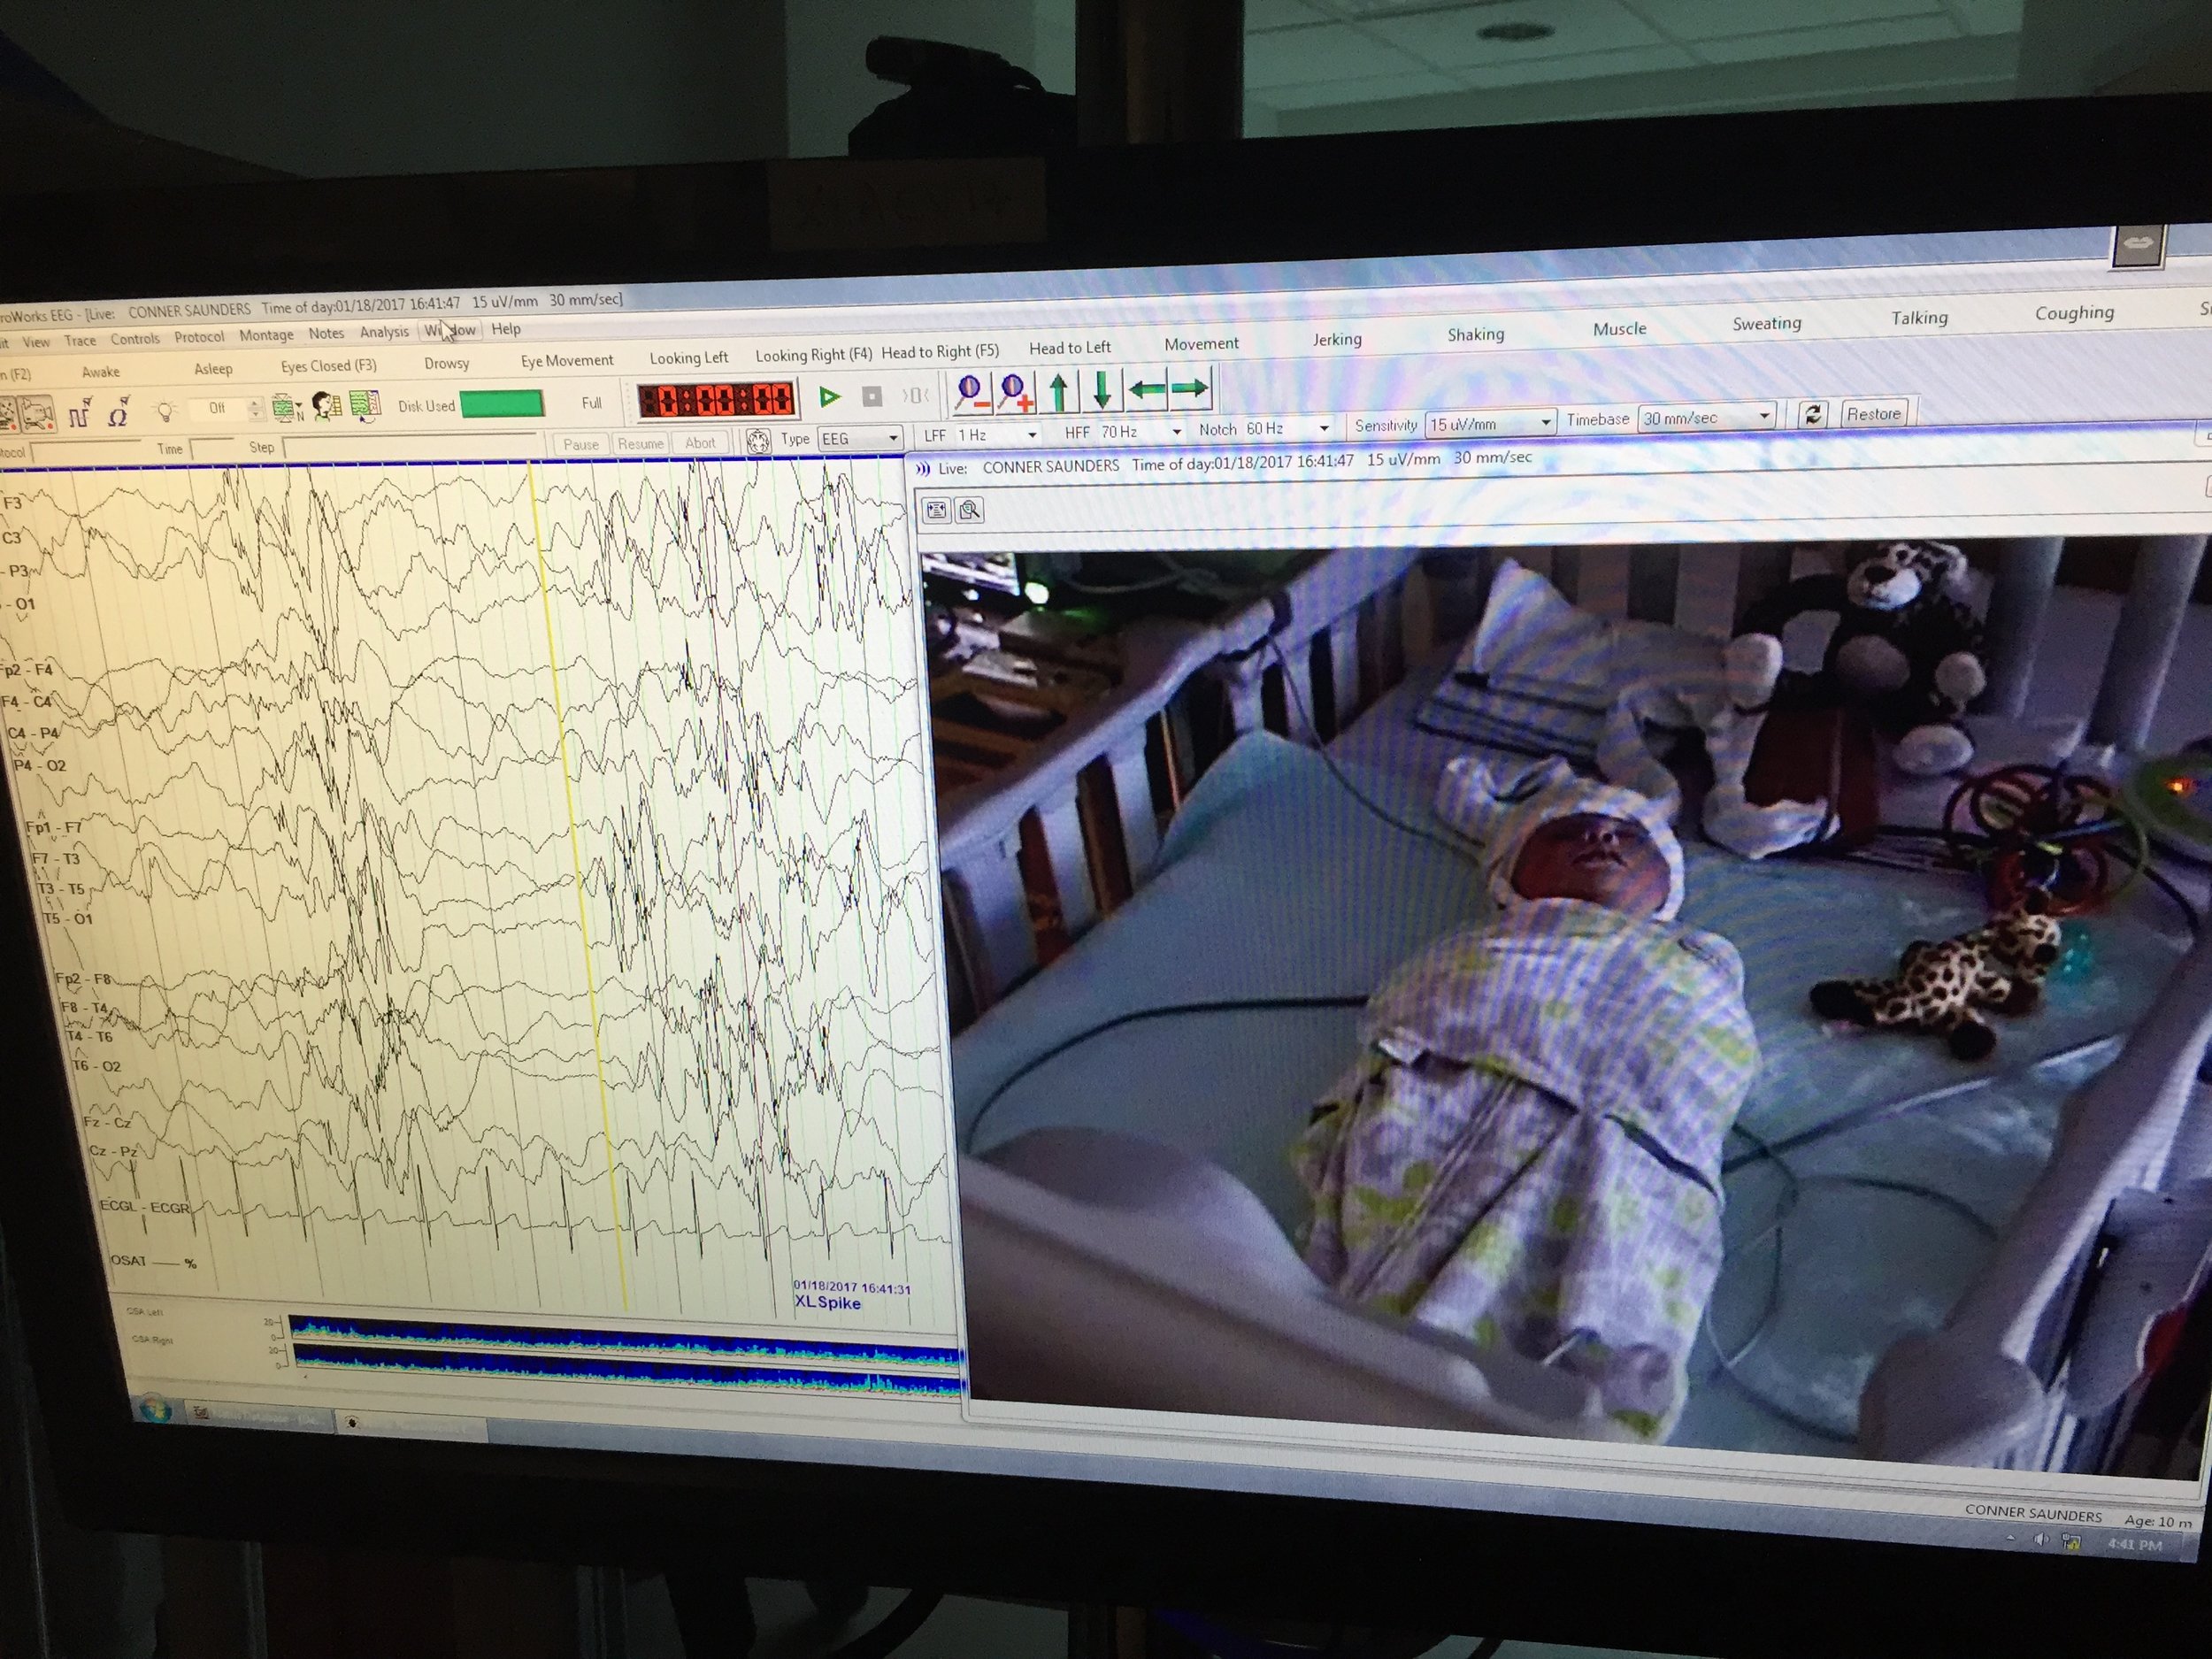Image resolution: width=2212 pixels, height=1659 pixels.
Task: Insert the Sweating annotation
Action: click(1767, 324)
